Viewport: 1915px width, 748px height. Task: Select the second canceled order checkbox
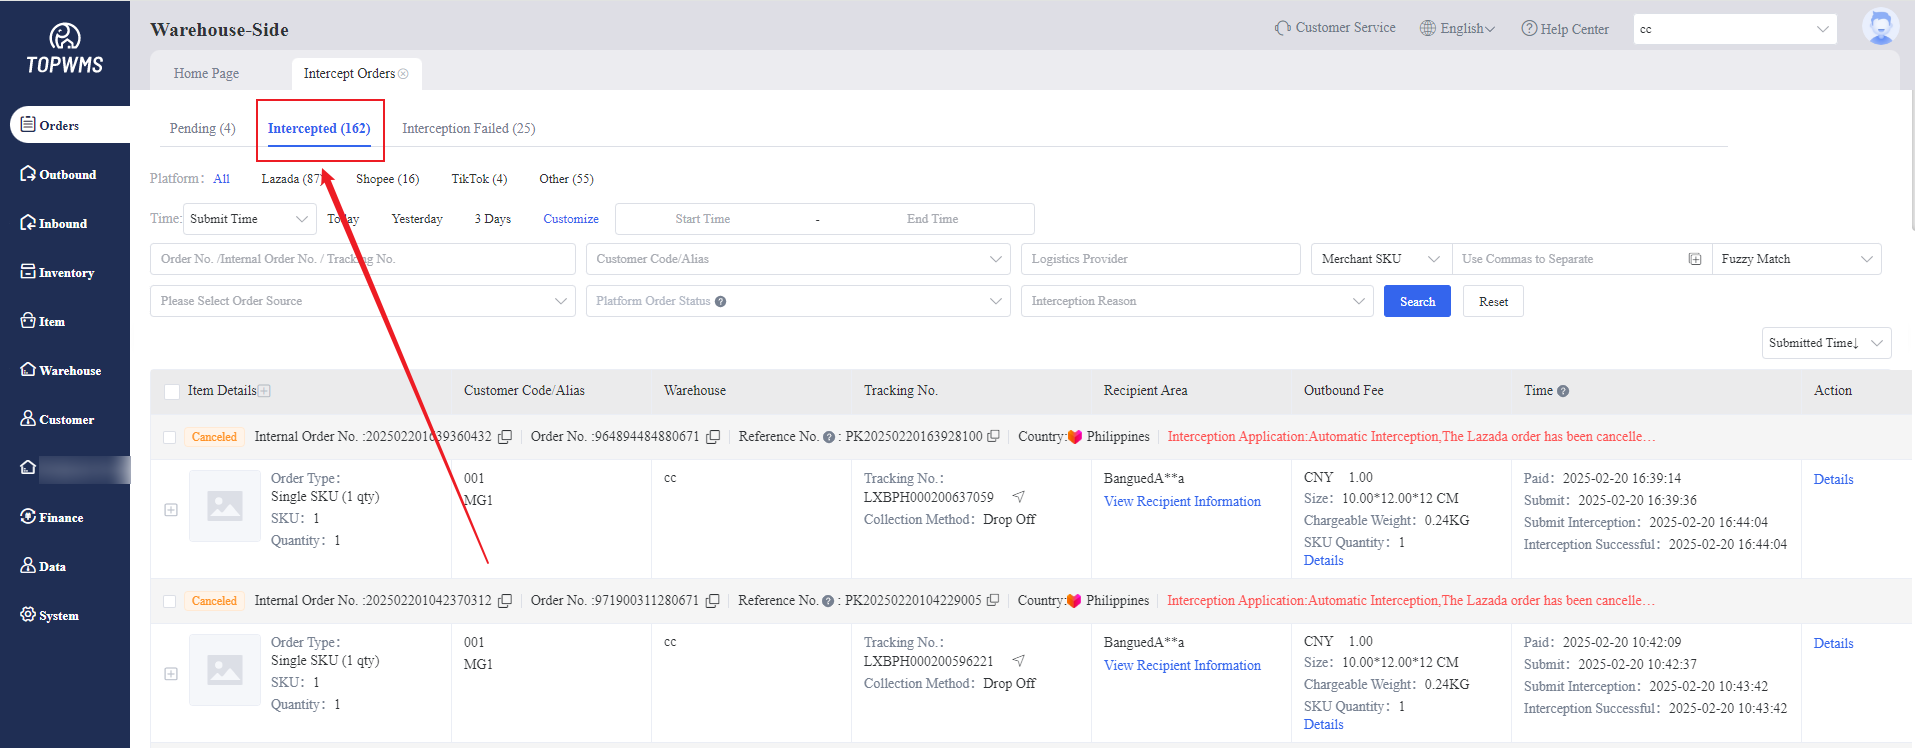tap(169, 601)
